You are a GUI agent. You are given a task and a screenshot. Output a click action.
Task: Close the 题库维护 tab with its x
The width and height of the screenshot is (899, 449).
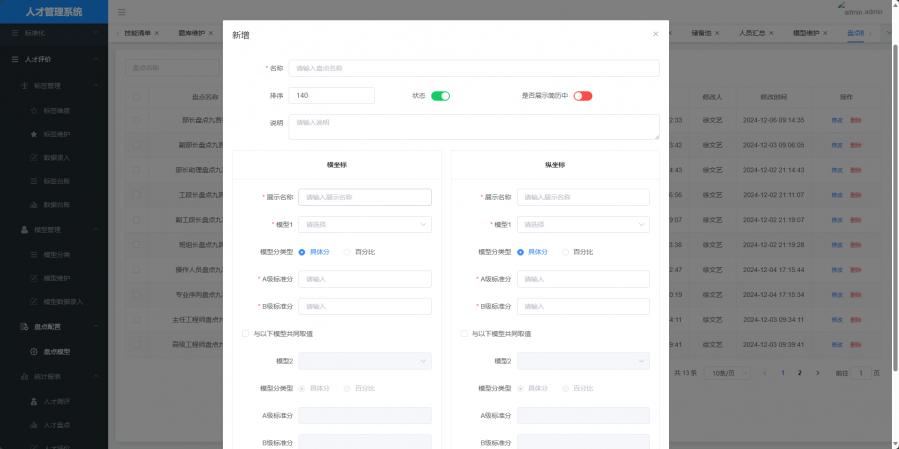210,33
